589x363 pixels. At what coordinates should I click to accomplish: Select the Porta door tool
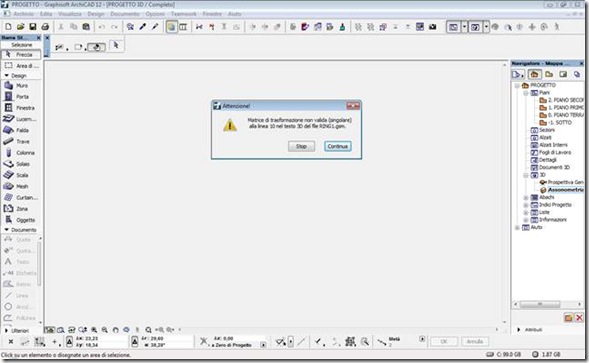pyautogui.click(x=21, y=97)
